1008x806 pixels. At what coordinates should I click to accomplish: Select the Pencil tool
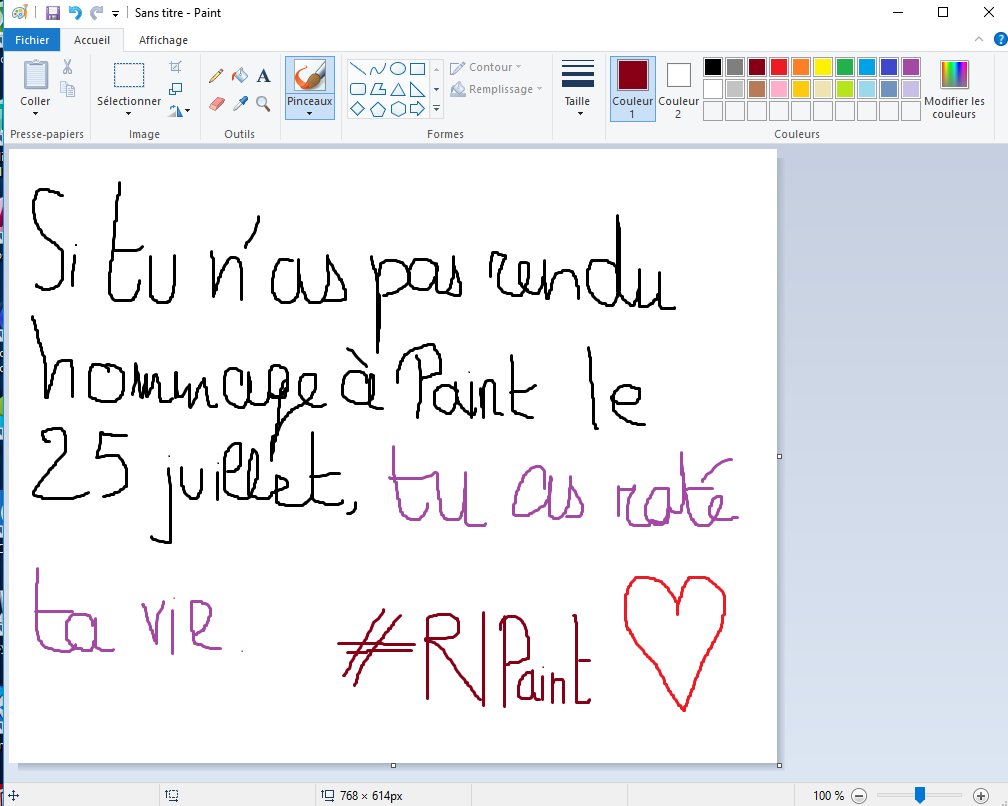click(x=216, y=76)
